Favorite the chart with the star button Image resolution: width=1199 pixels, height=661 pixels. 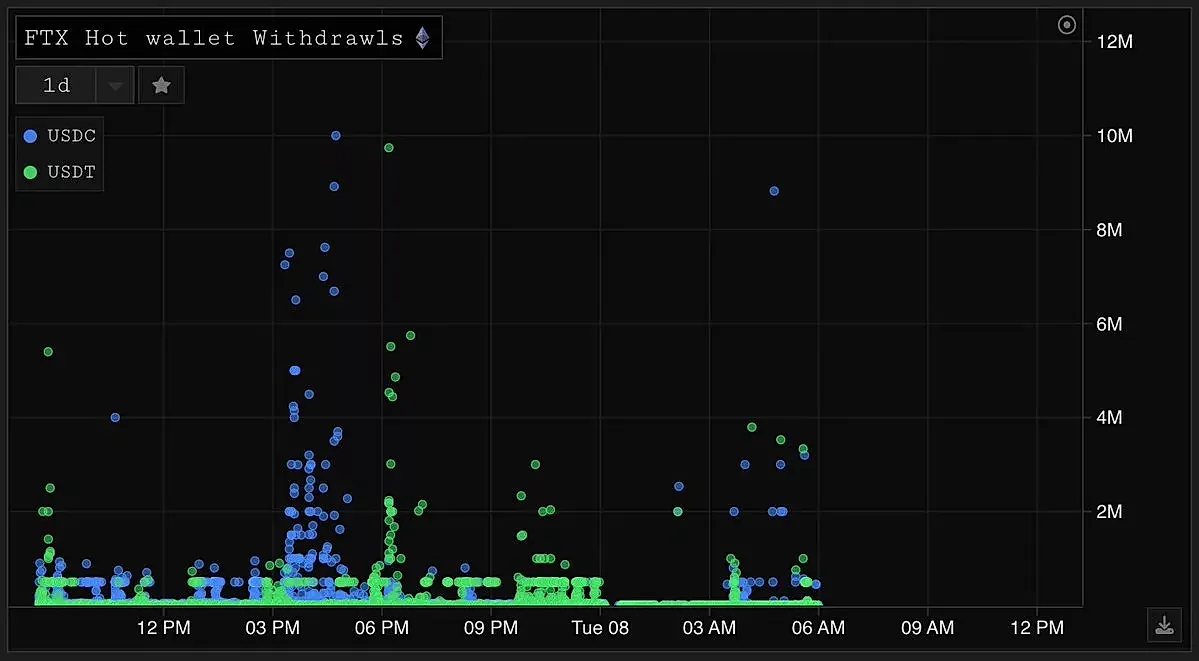coord(161,85)
